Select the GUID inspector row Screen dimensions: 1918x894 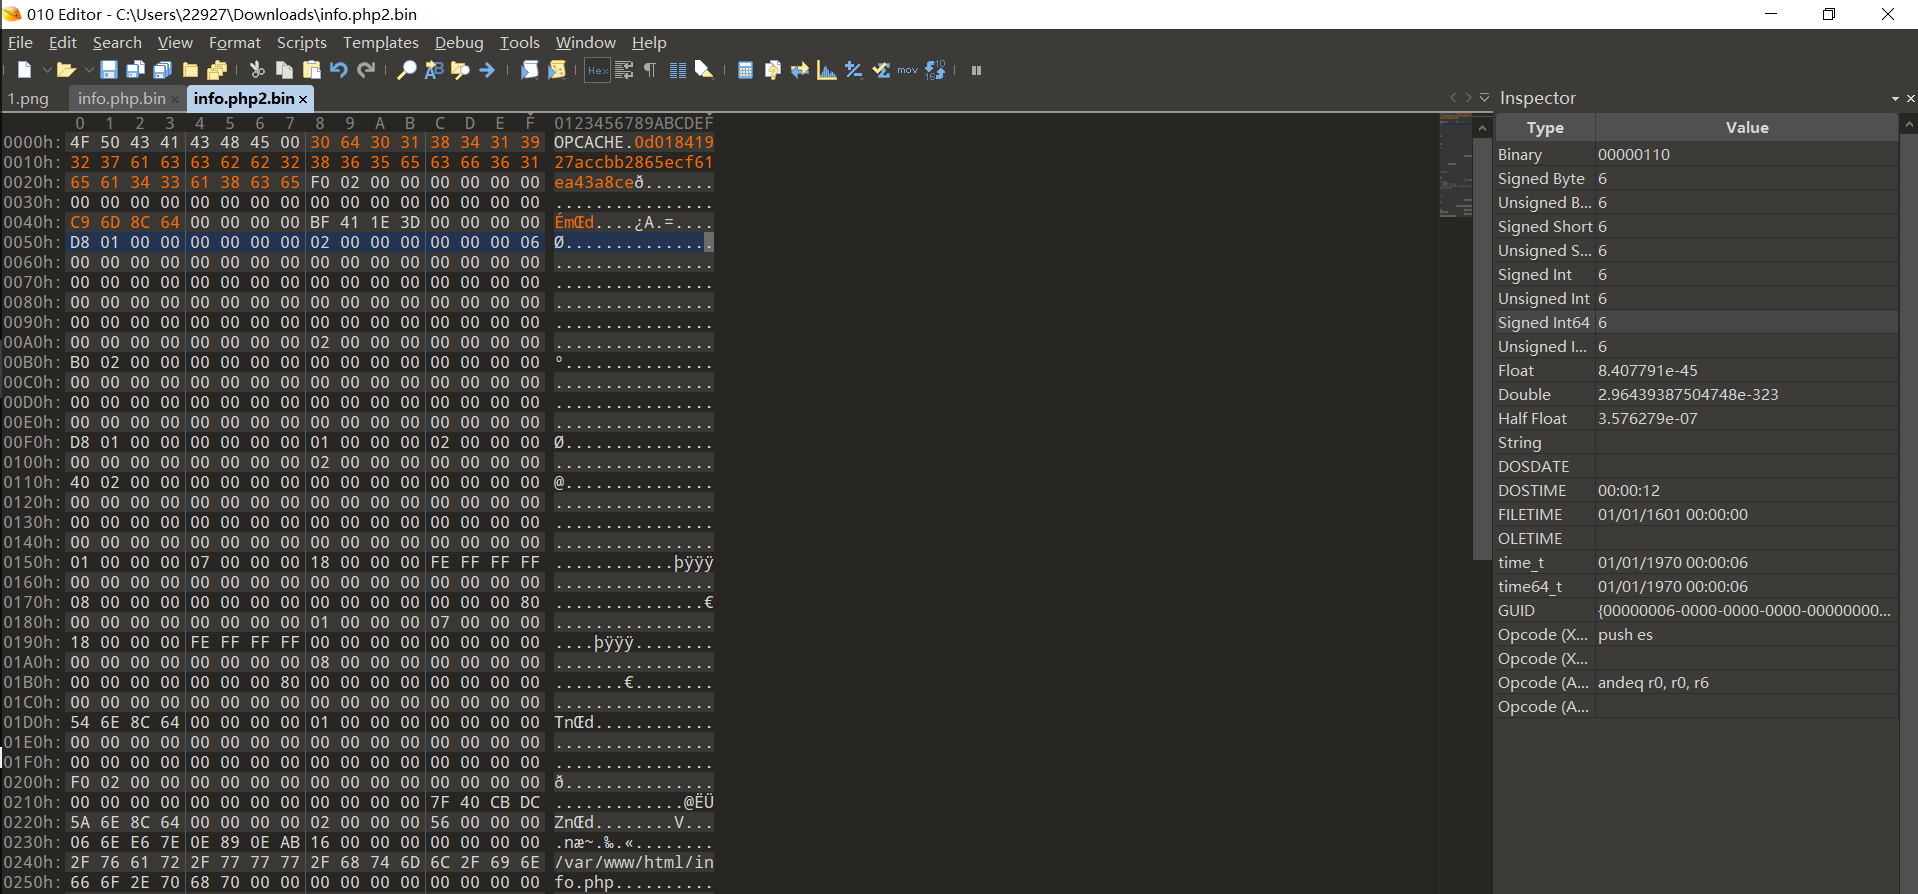click(1696, 611)
